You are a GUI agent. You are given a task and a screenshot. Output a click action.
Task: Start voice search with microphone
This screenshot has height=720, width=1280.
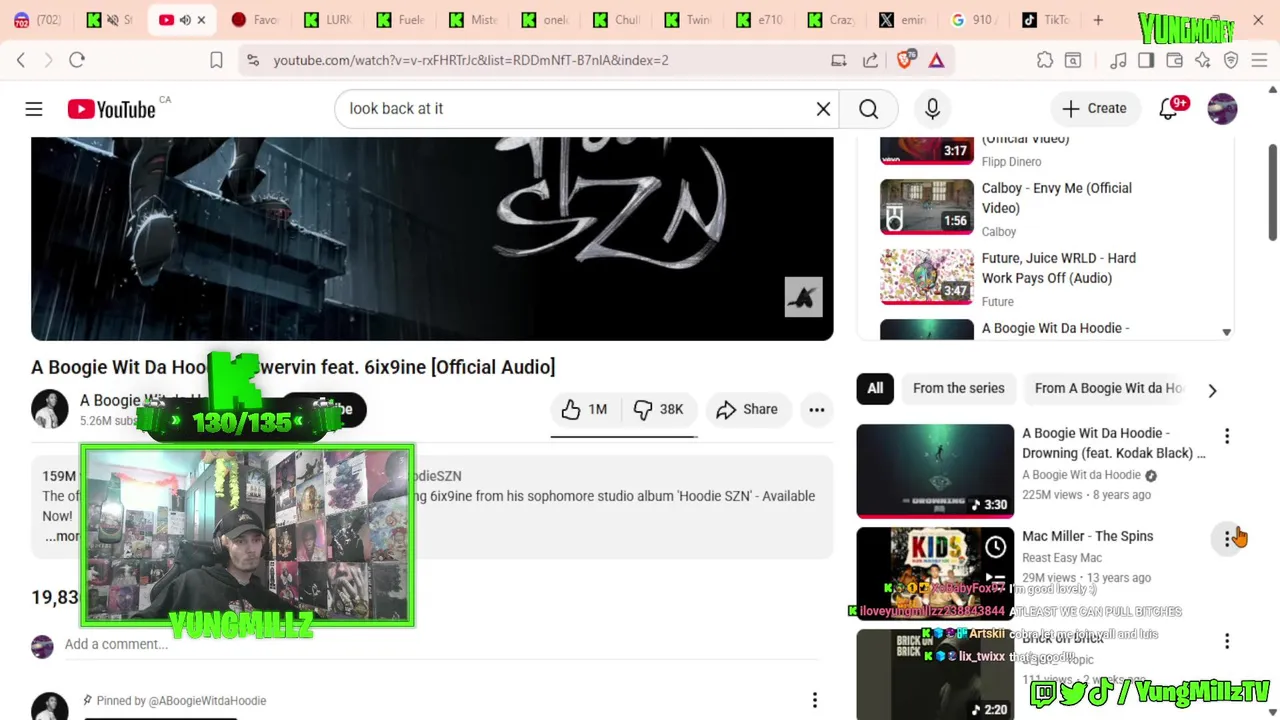pyautogui.click(x=932, y=109)
